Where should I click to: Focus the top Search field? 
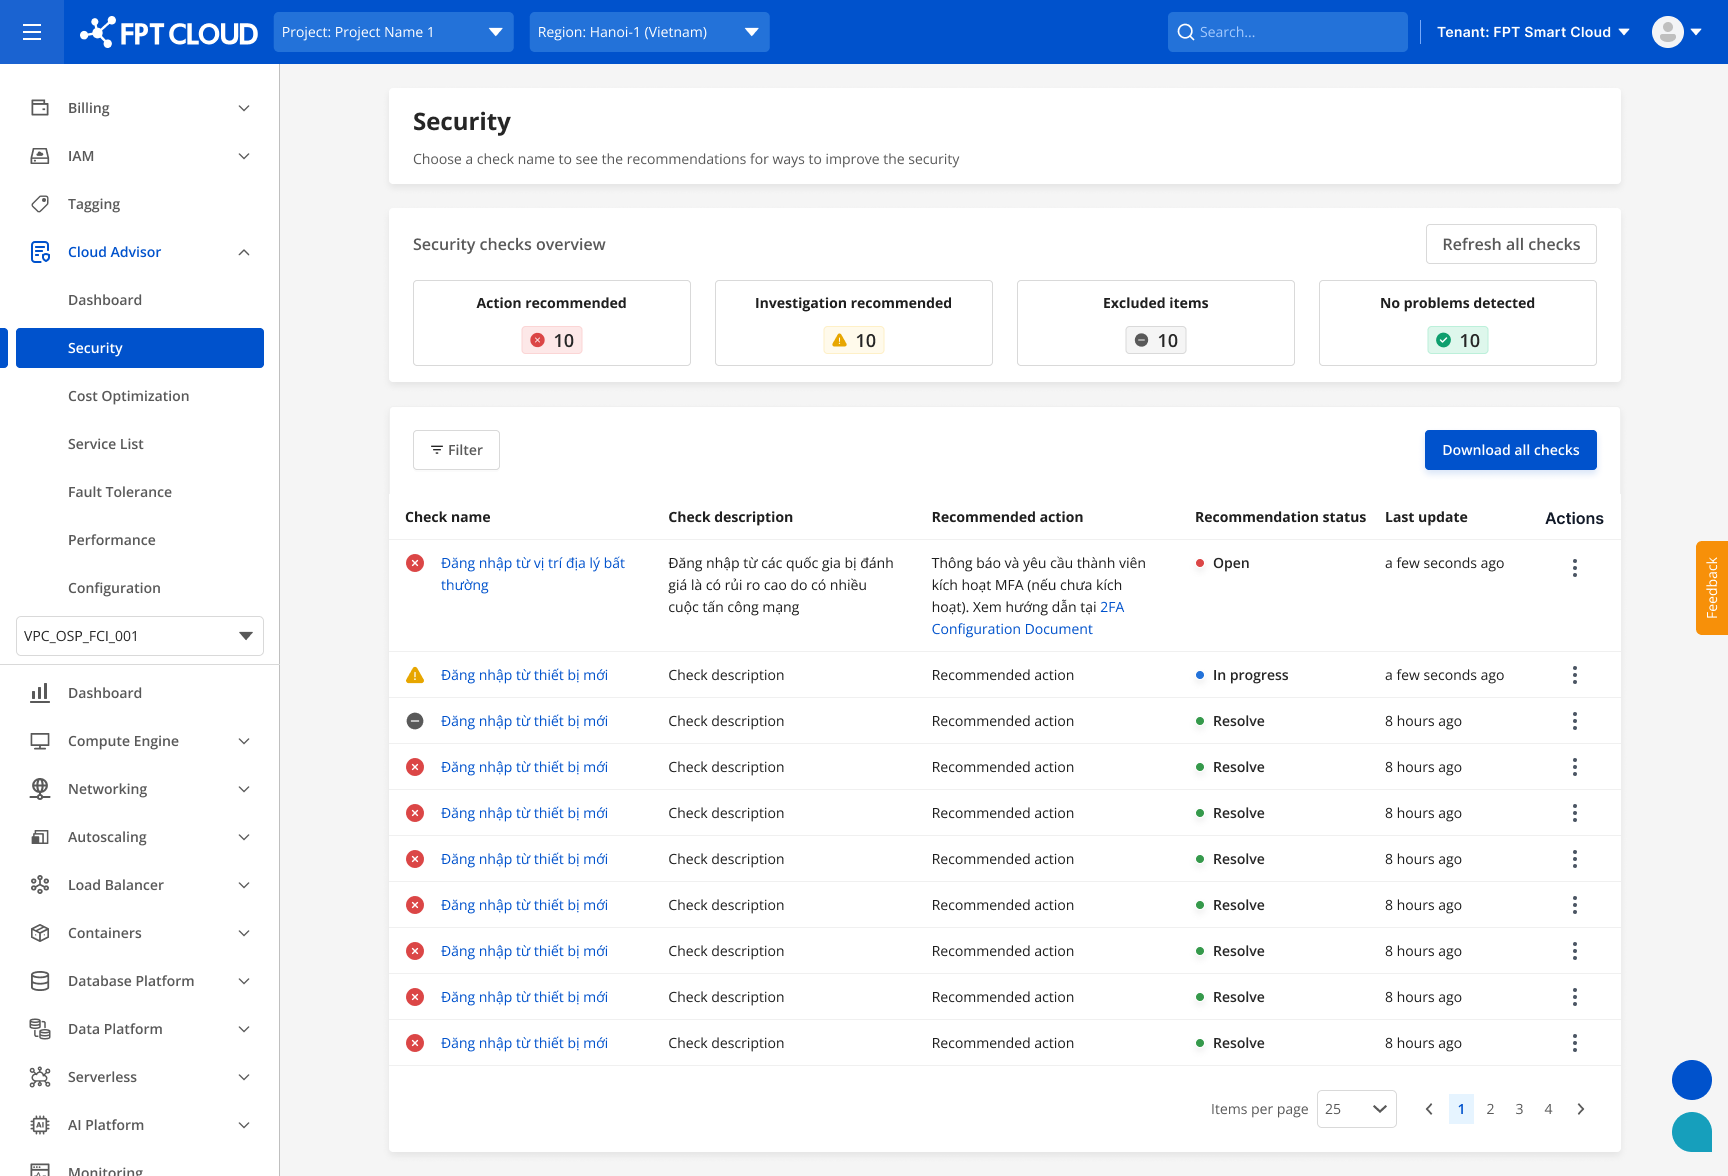[1288, 32]
